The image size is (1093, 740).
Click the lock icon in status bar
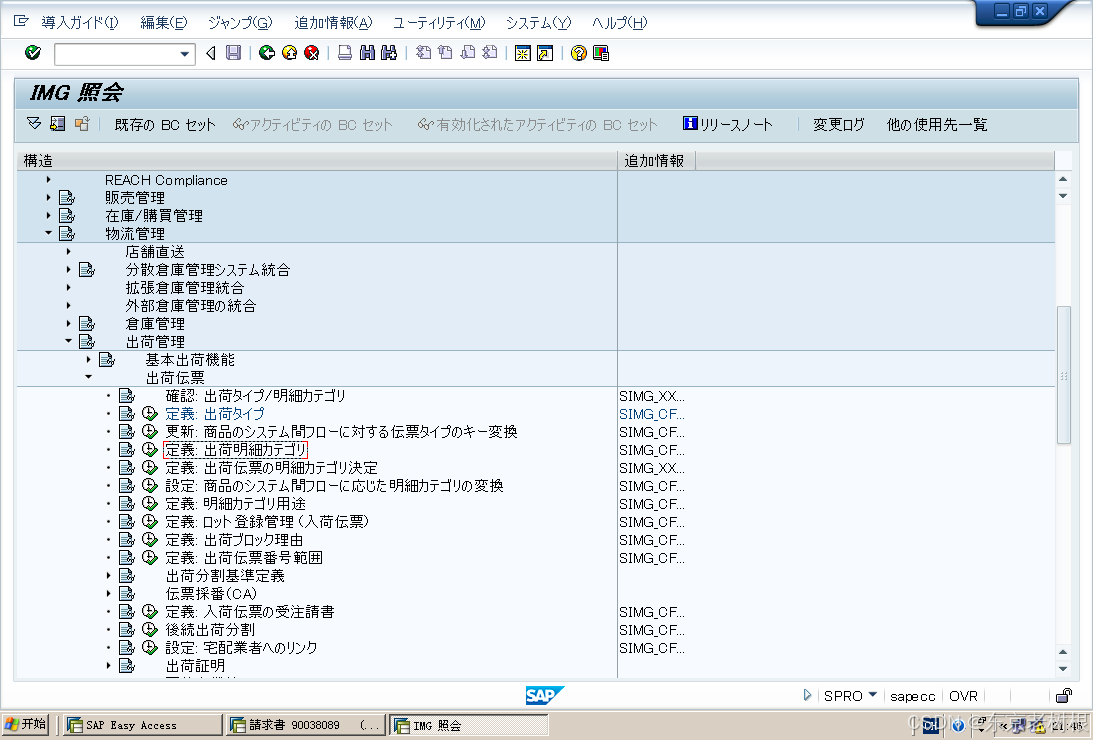(1064, 695)
